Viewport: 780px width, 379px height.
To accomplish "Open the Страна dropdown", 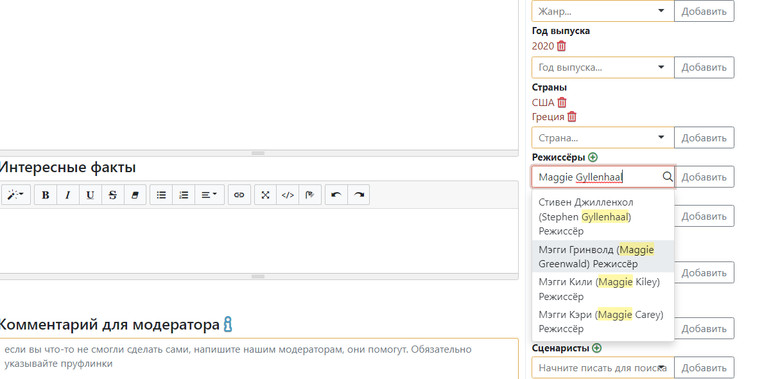I will 603,137.
